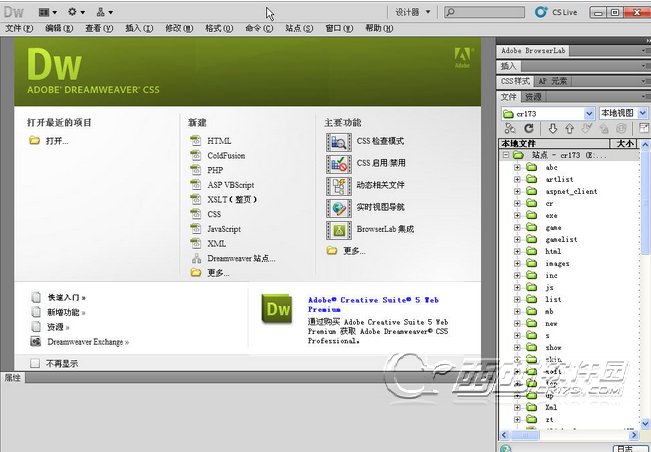Tick the 不再显示 checkbox
Screen dimensions: 651x452
coord(35,364)
